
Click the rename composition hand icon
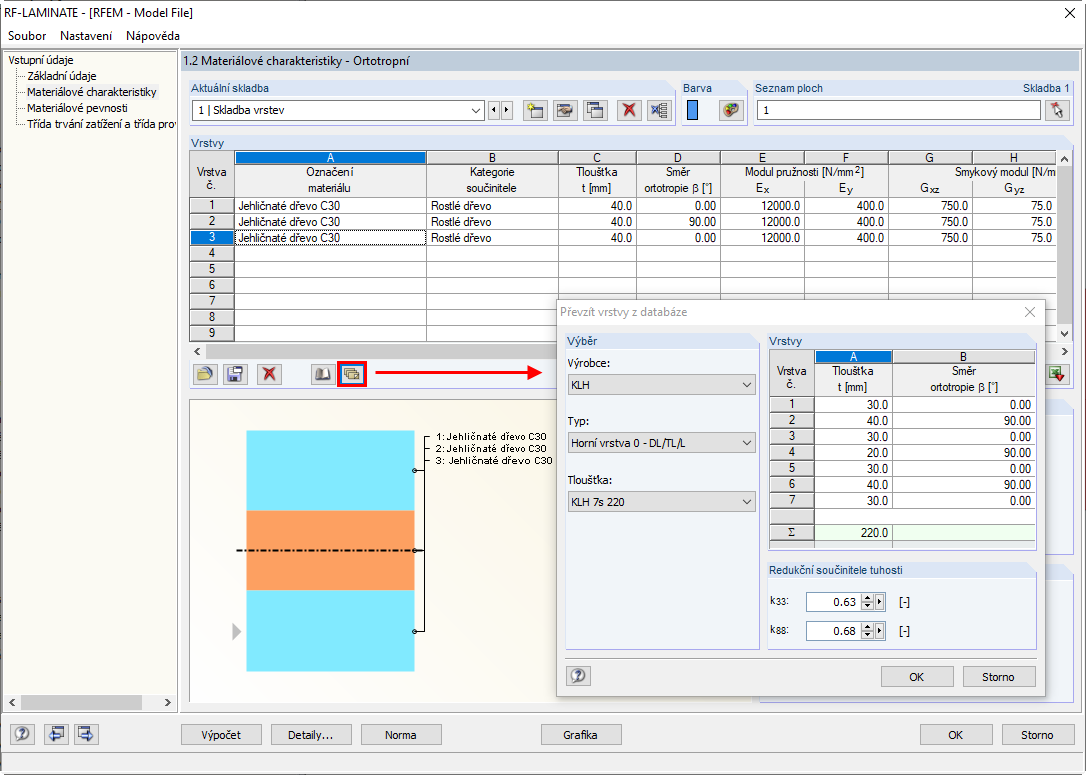pos(565,110)
